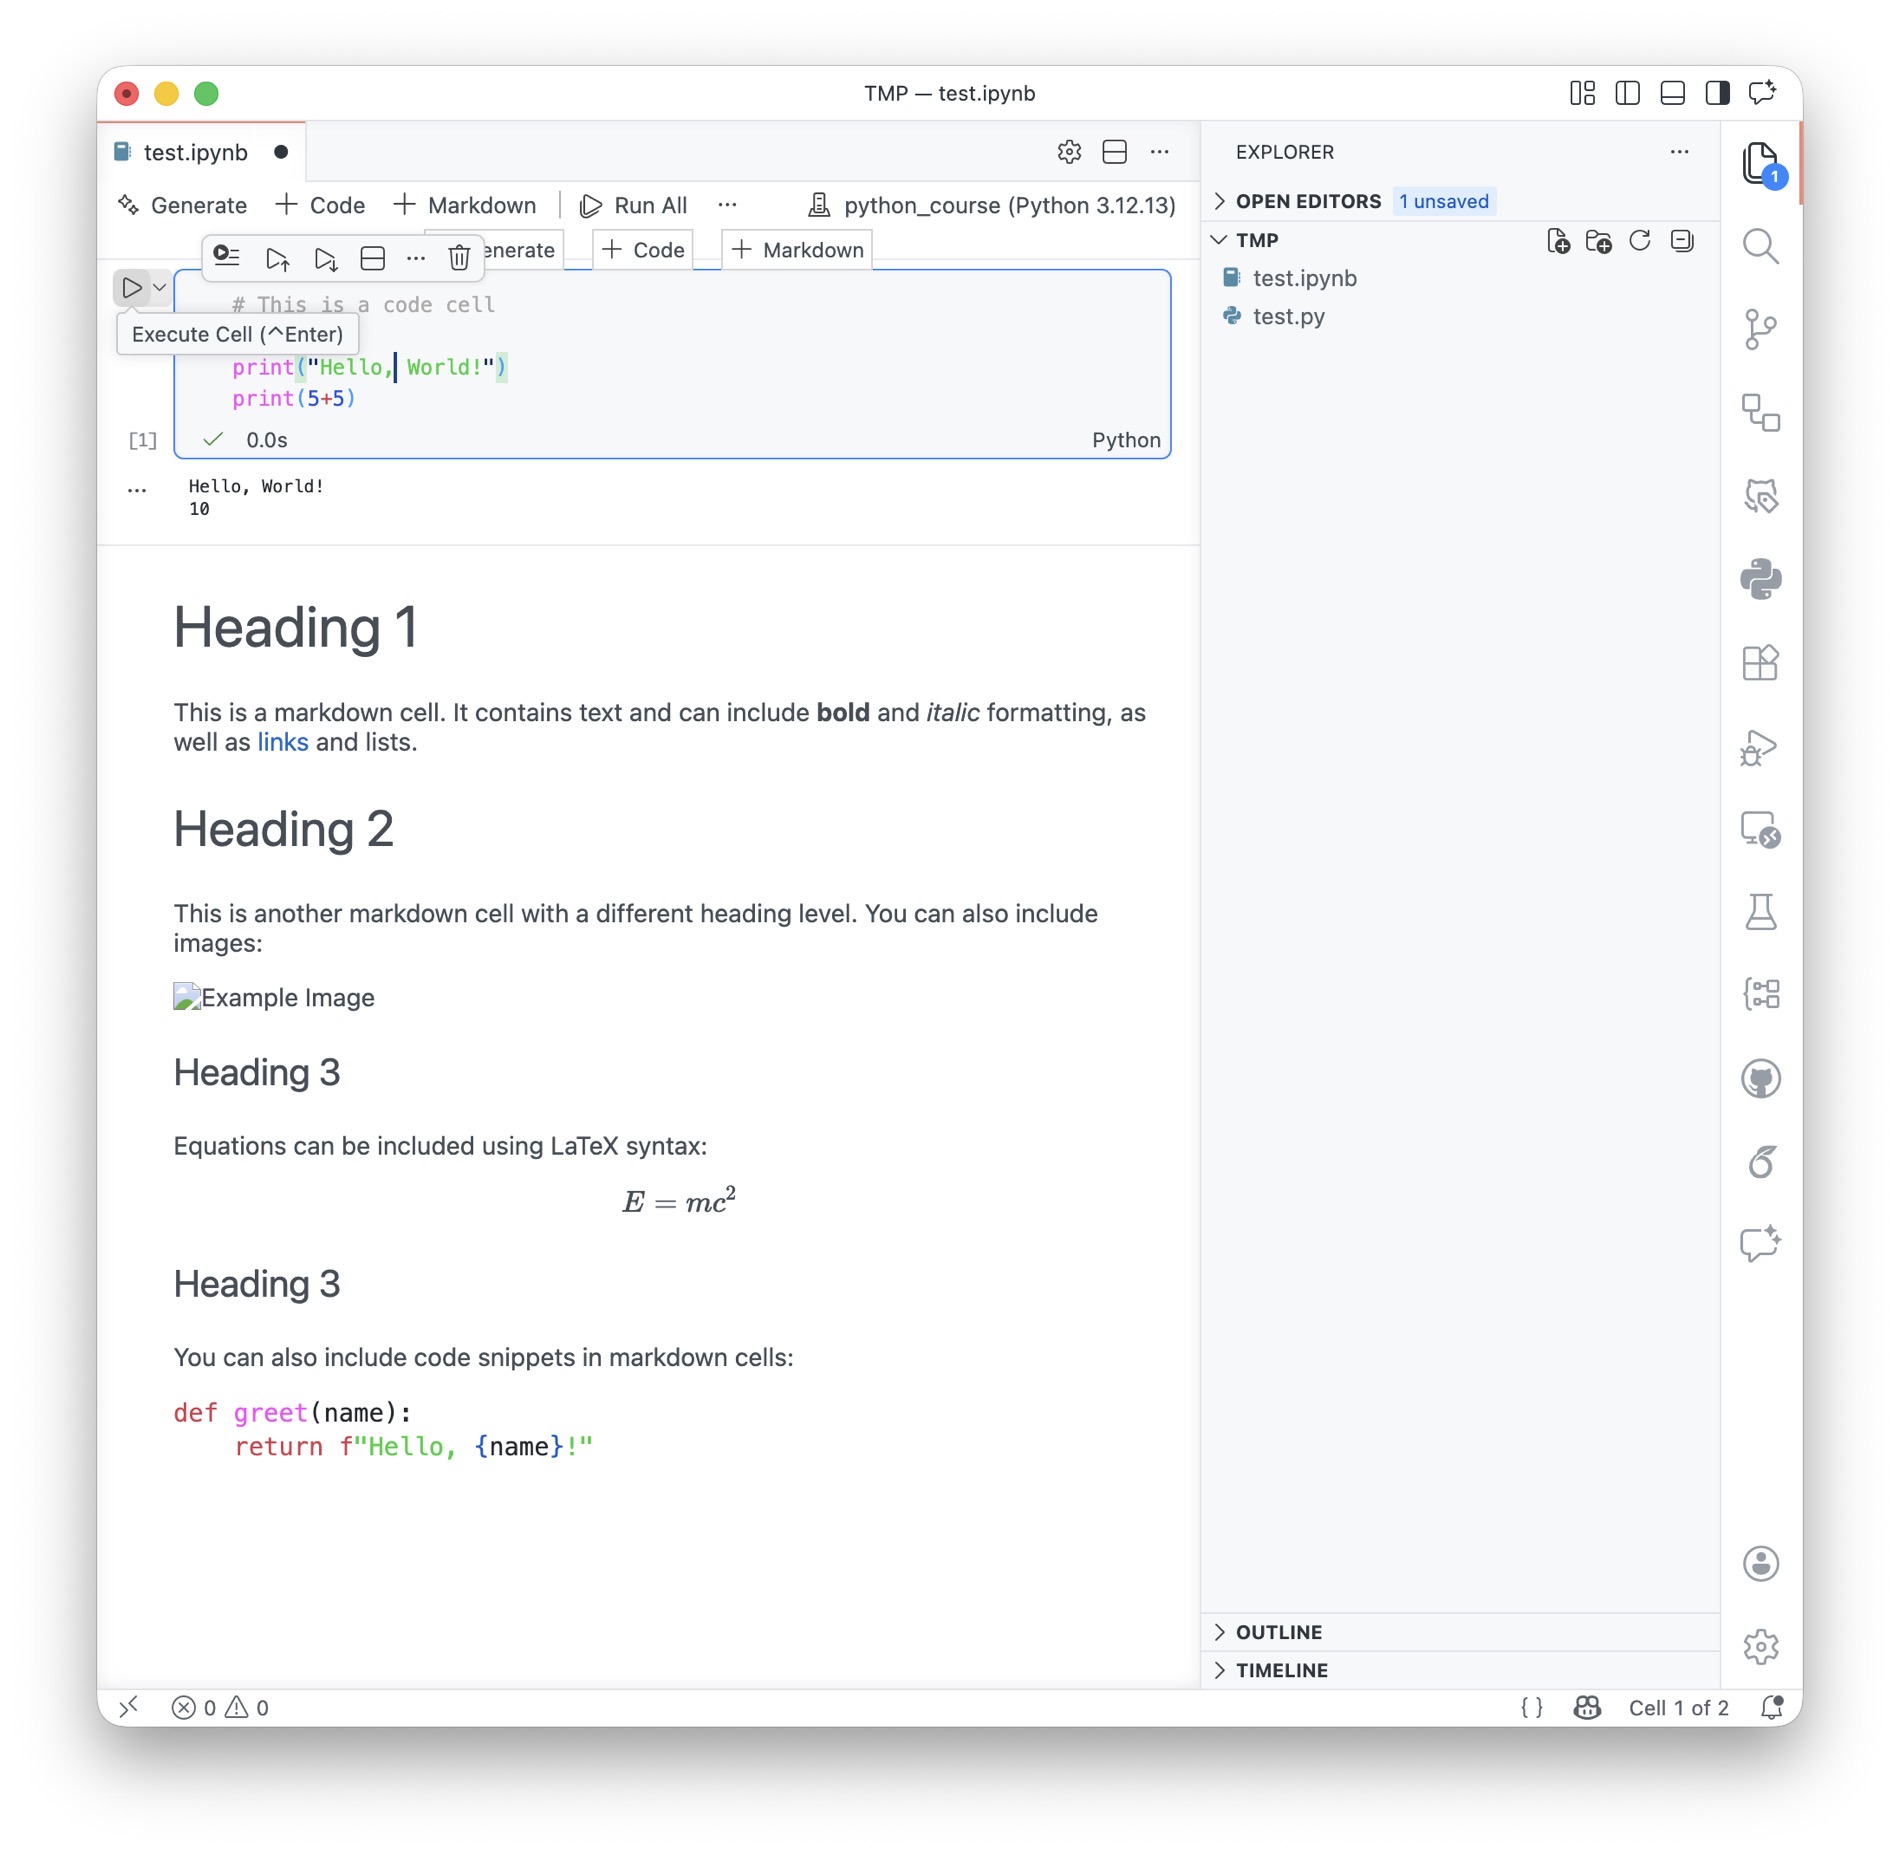Click Run All in notebook toolbar

pos(634,205)
